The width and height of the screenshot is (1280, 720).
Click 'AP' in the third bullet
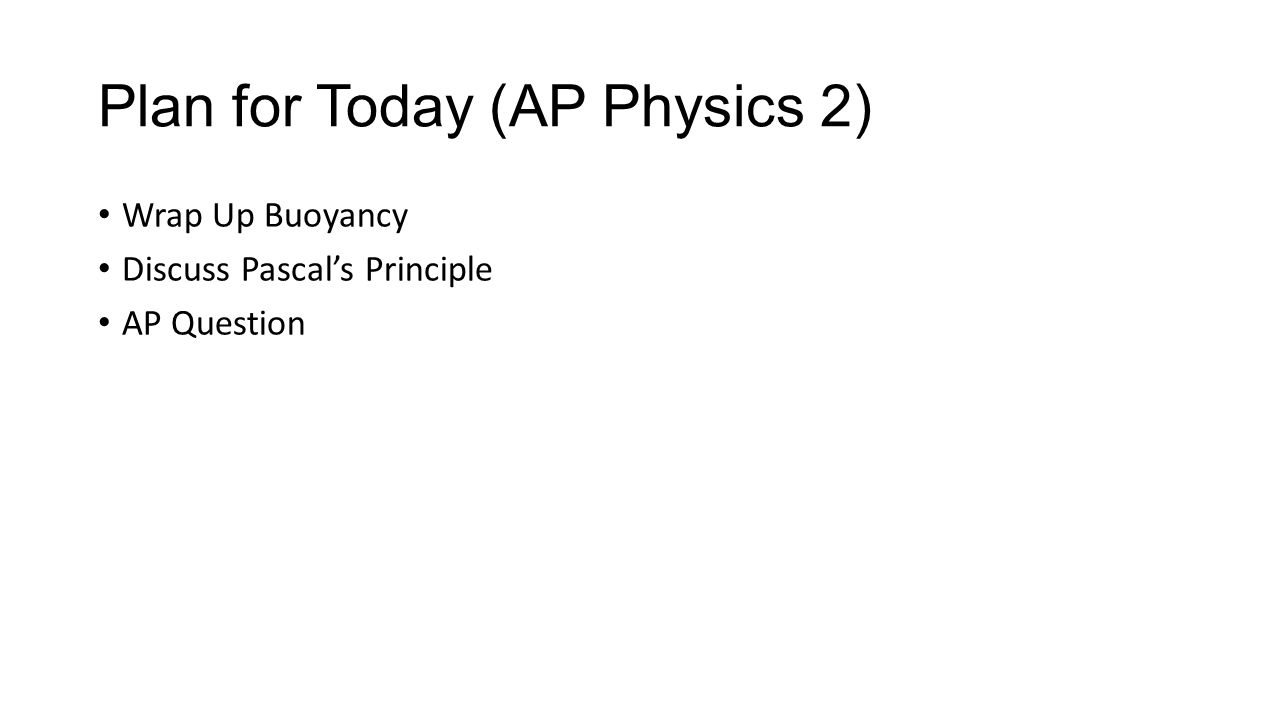tap(141, 324)
